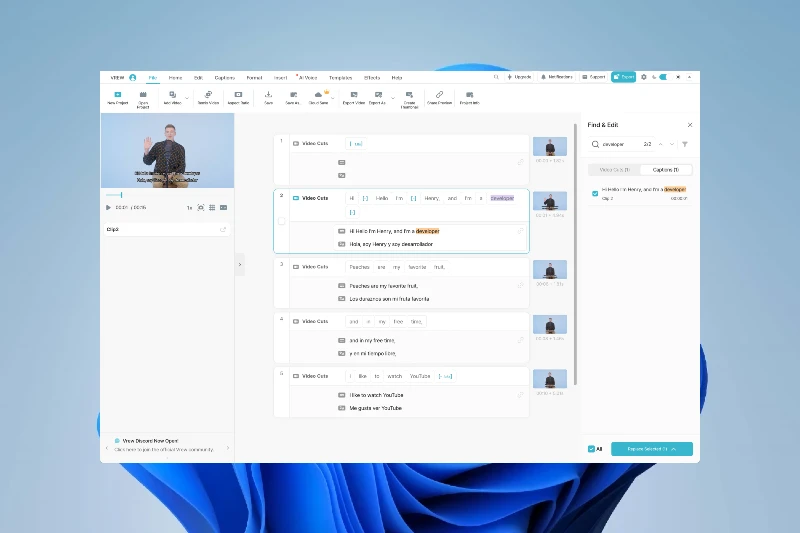Toggle the dark mode switch in top bar

[662, 77]
